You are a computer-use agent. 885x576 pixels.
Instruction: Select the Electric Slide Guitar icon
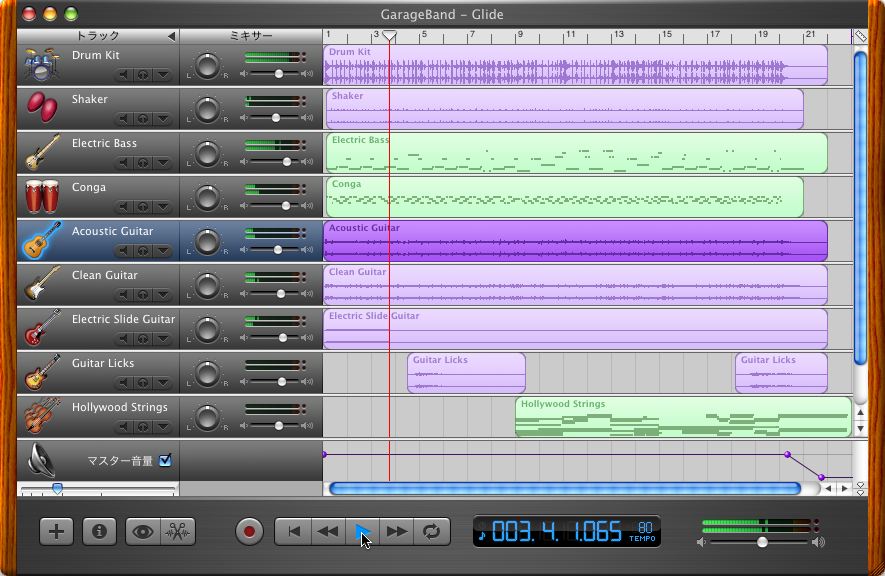[42, 328]
